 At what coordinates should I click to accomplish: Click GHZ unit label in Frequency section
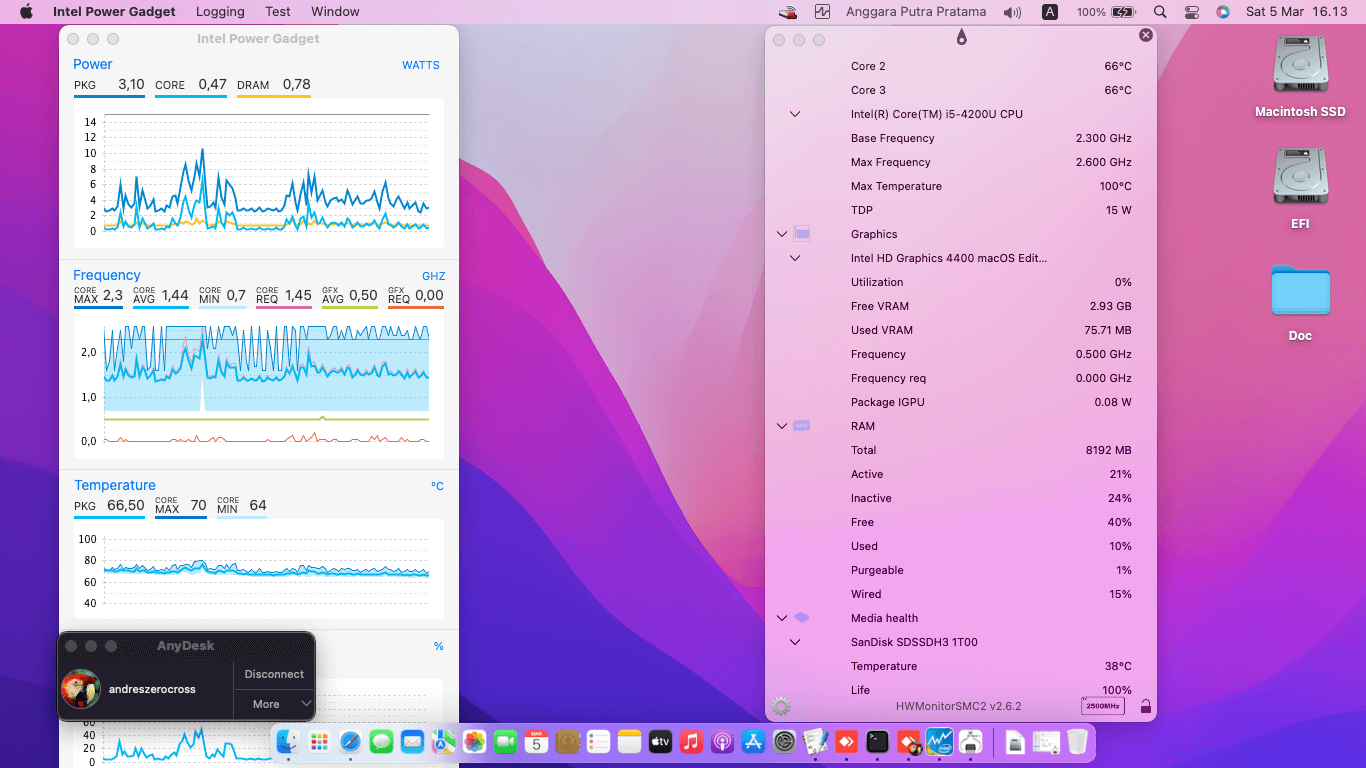433,276
